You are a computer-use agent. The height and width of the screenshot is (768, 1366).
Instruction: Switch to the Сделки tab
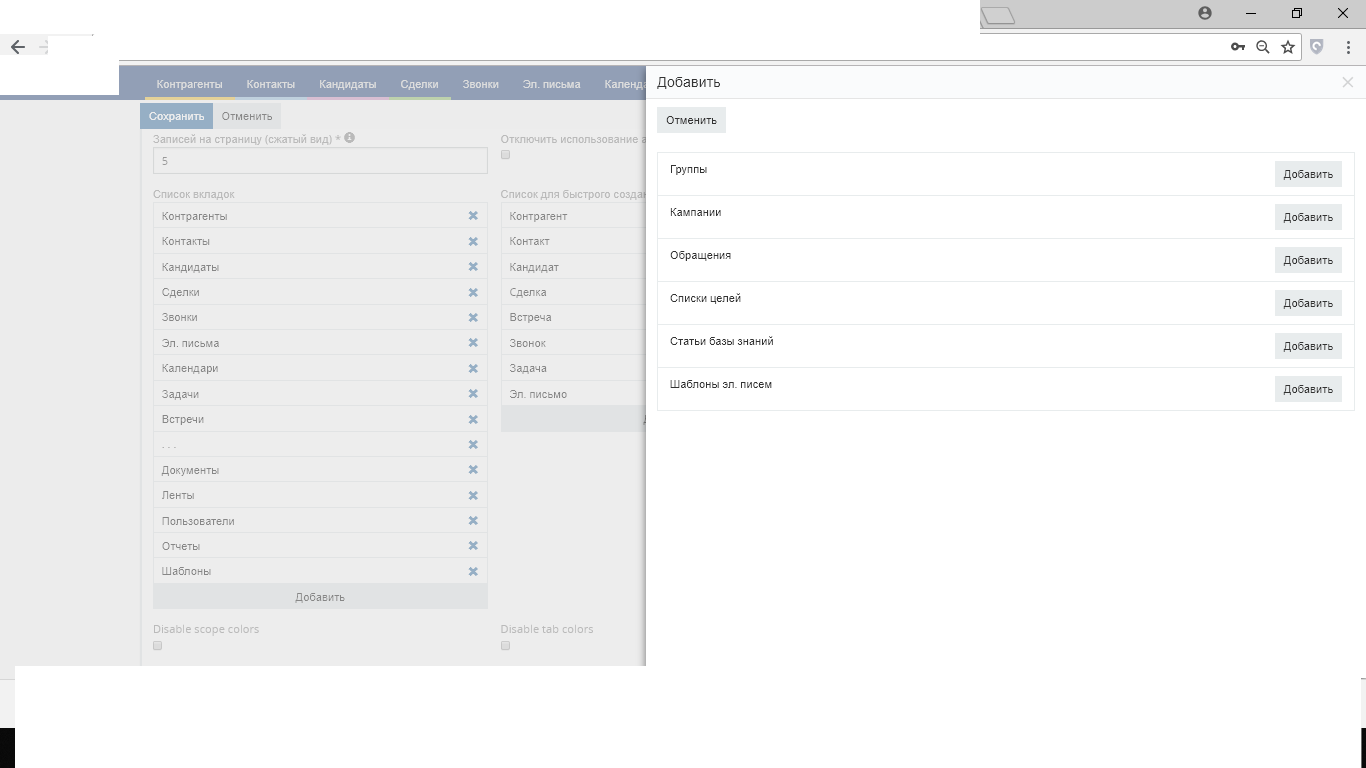[419, 84]
